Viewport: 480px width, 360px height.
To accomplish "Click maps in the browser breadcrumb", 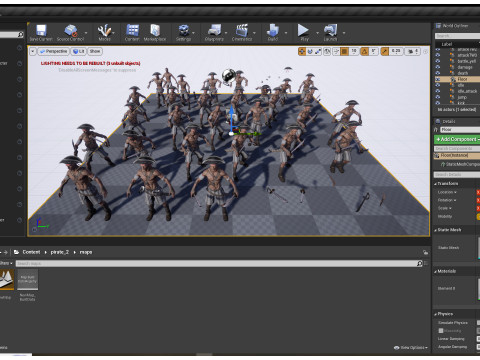I will pyautogui.click(x=86, y=252).
